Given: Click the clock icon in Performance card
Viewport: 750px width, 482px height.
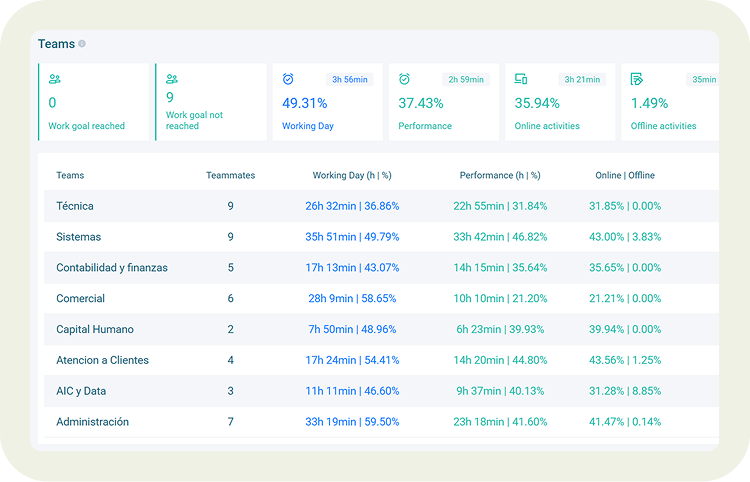Looking at the screenshot, I should click(404, 79).
